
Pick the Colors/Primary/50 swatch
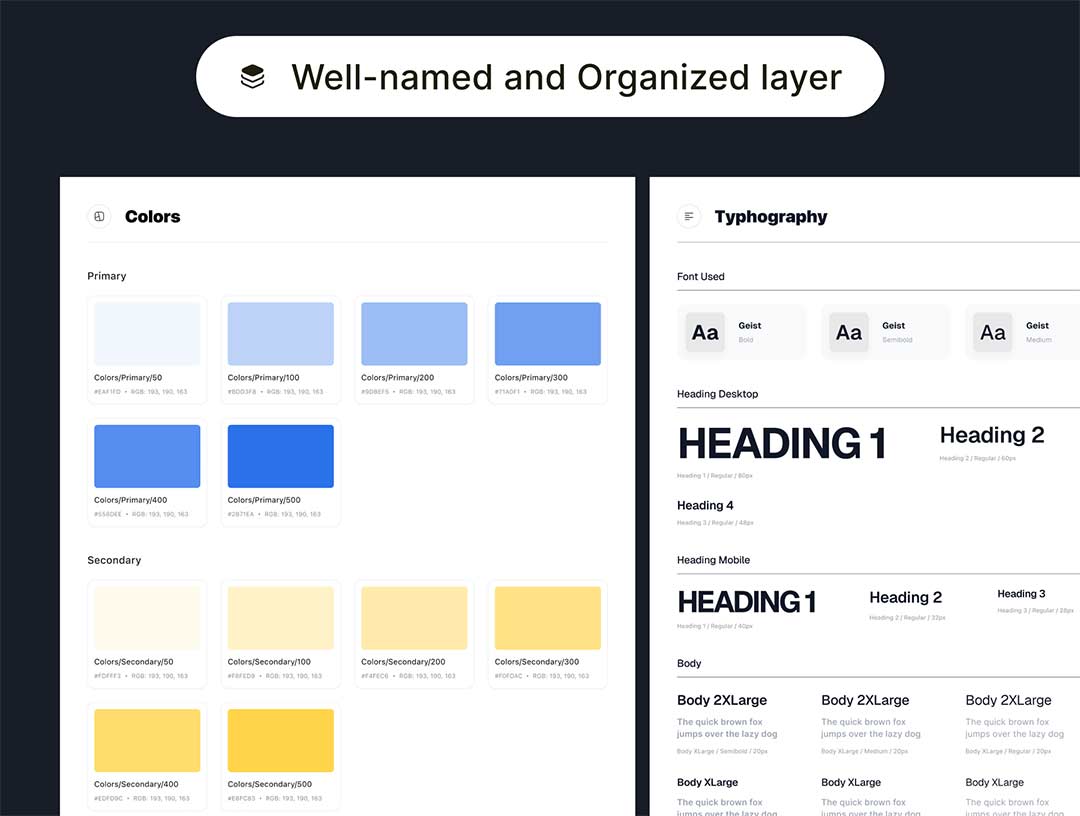click(x=147, y=334)
